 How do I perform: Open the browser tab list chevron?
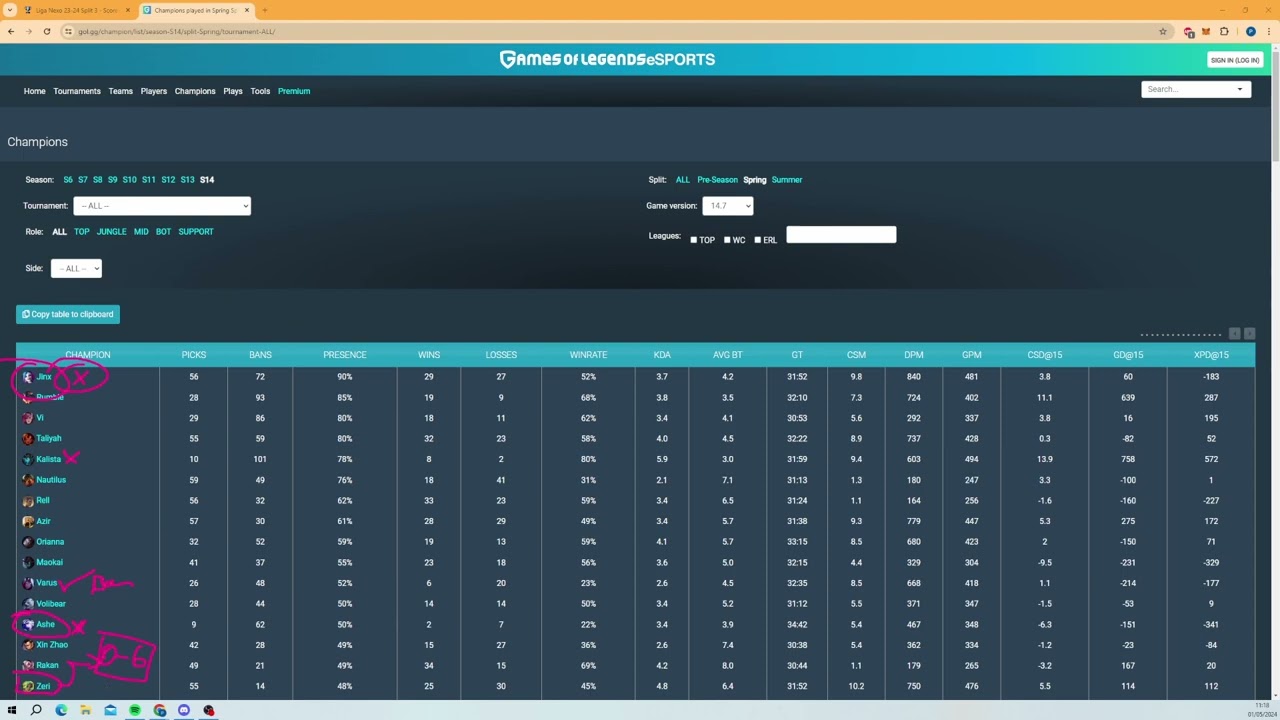(11, 10)
